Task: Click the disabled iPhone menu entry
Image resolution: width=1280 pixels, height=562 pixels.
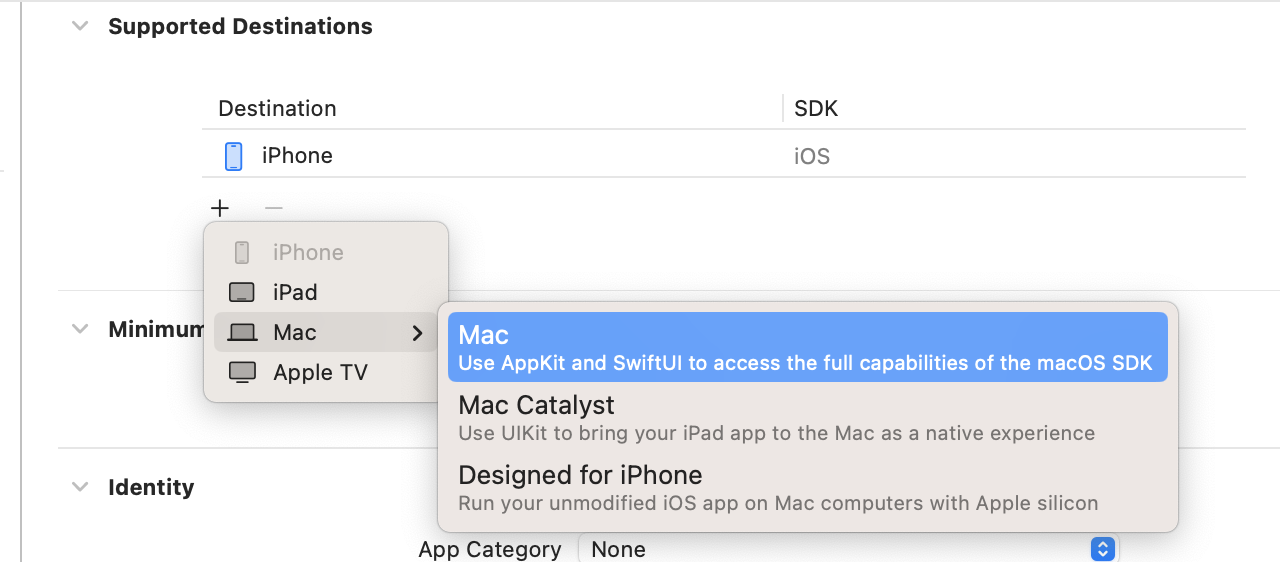Action: (326, 252)
